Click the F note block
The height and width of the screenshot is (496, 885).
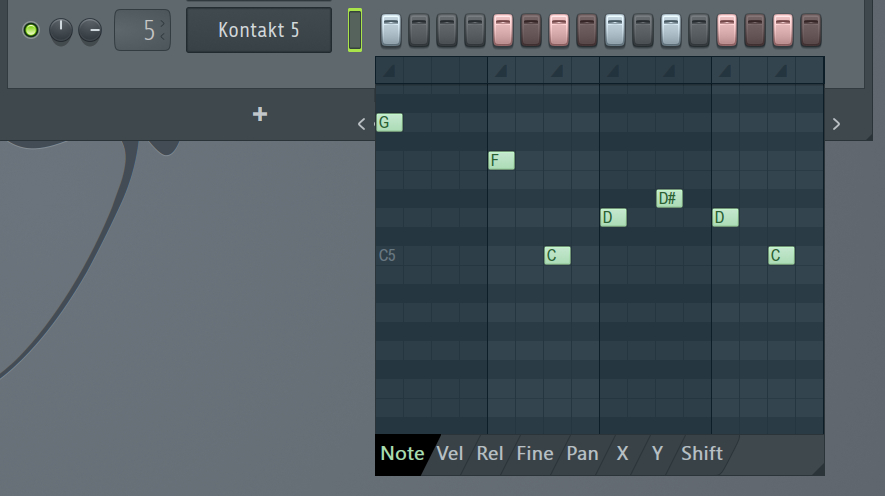(x=501, y=160)
